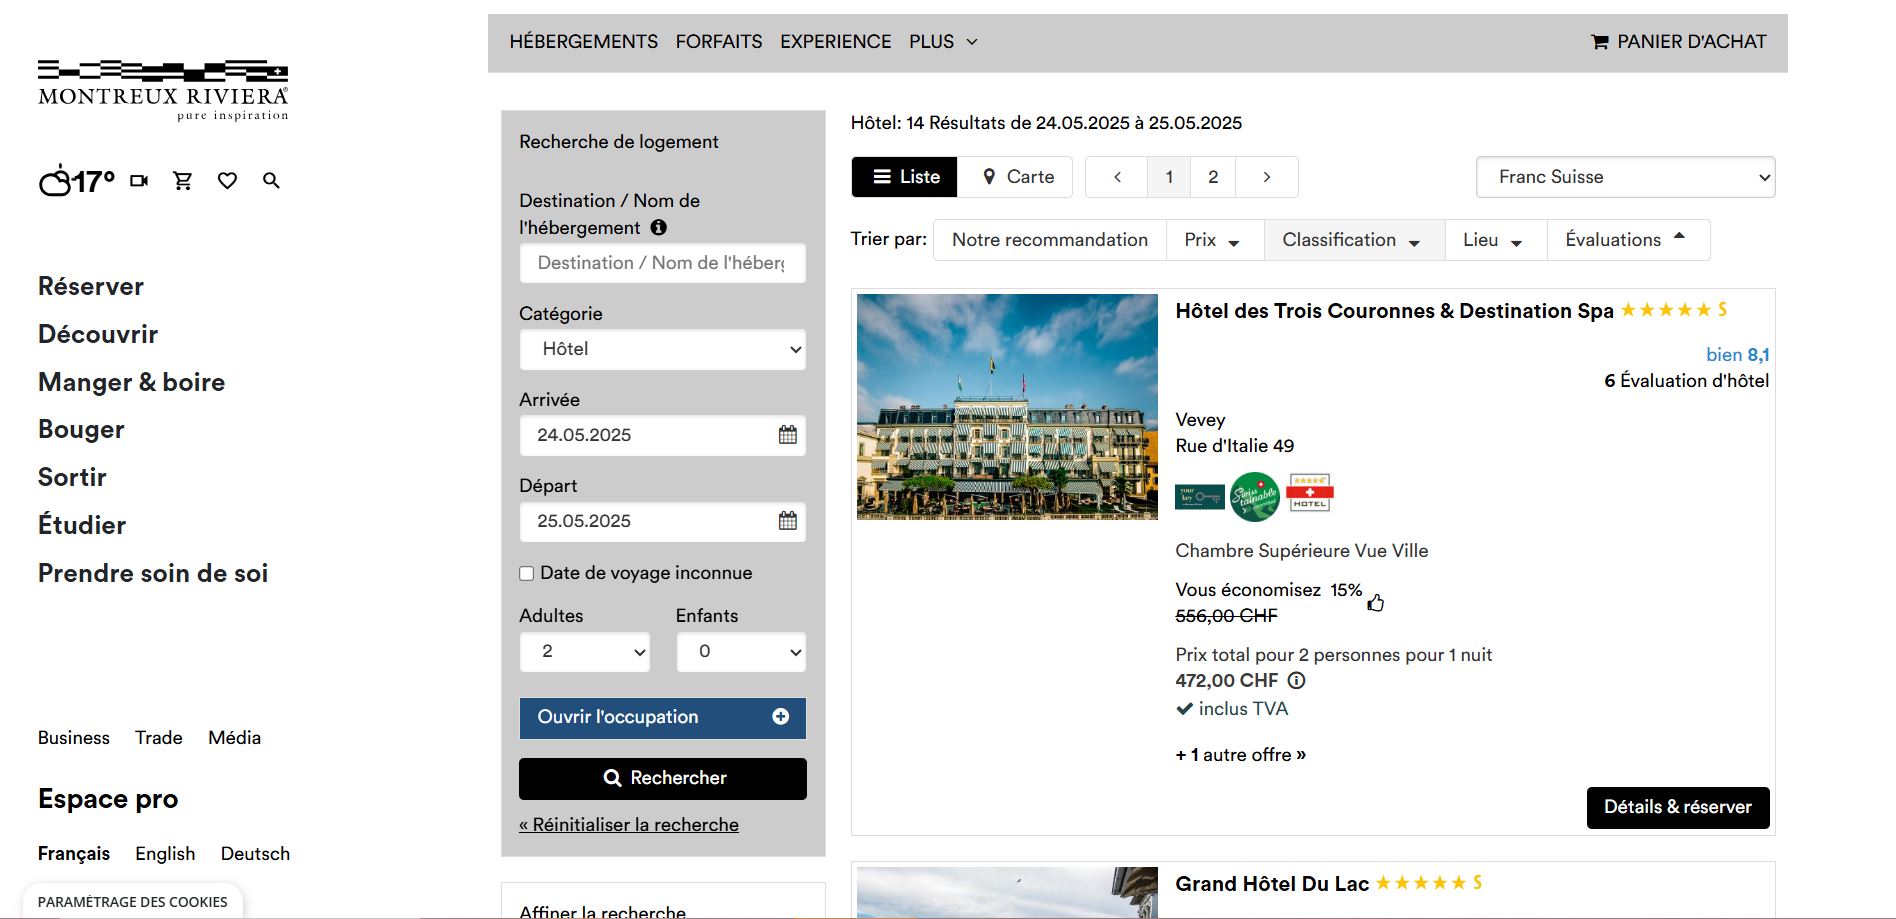Click the destination info icon
Image resolution: width=1896 pixels, height=919 pixels.
[658, 228]
